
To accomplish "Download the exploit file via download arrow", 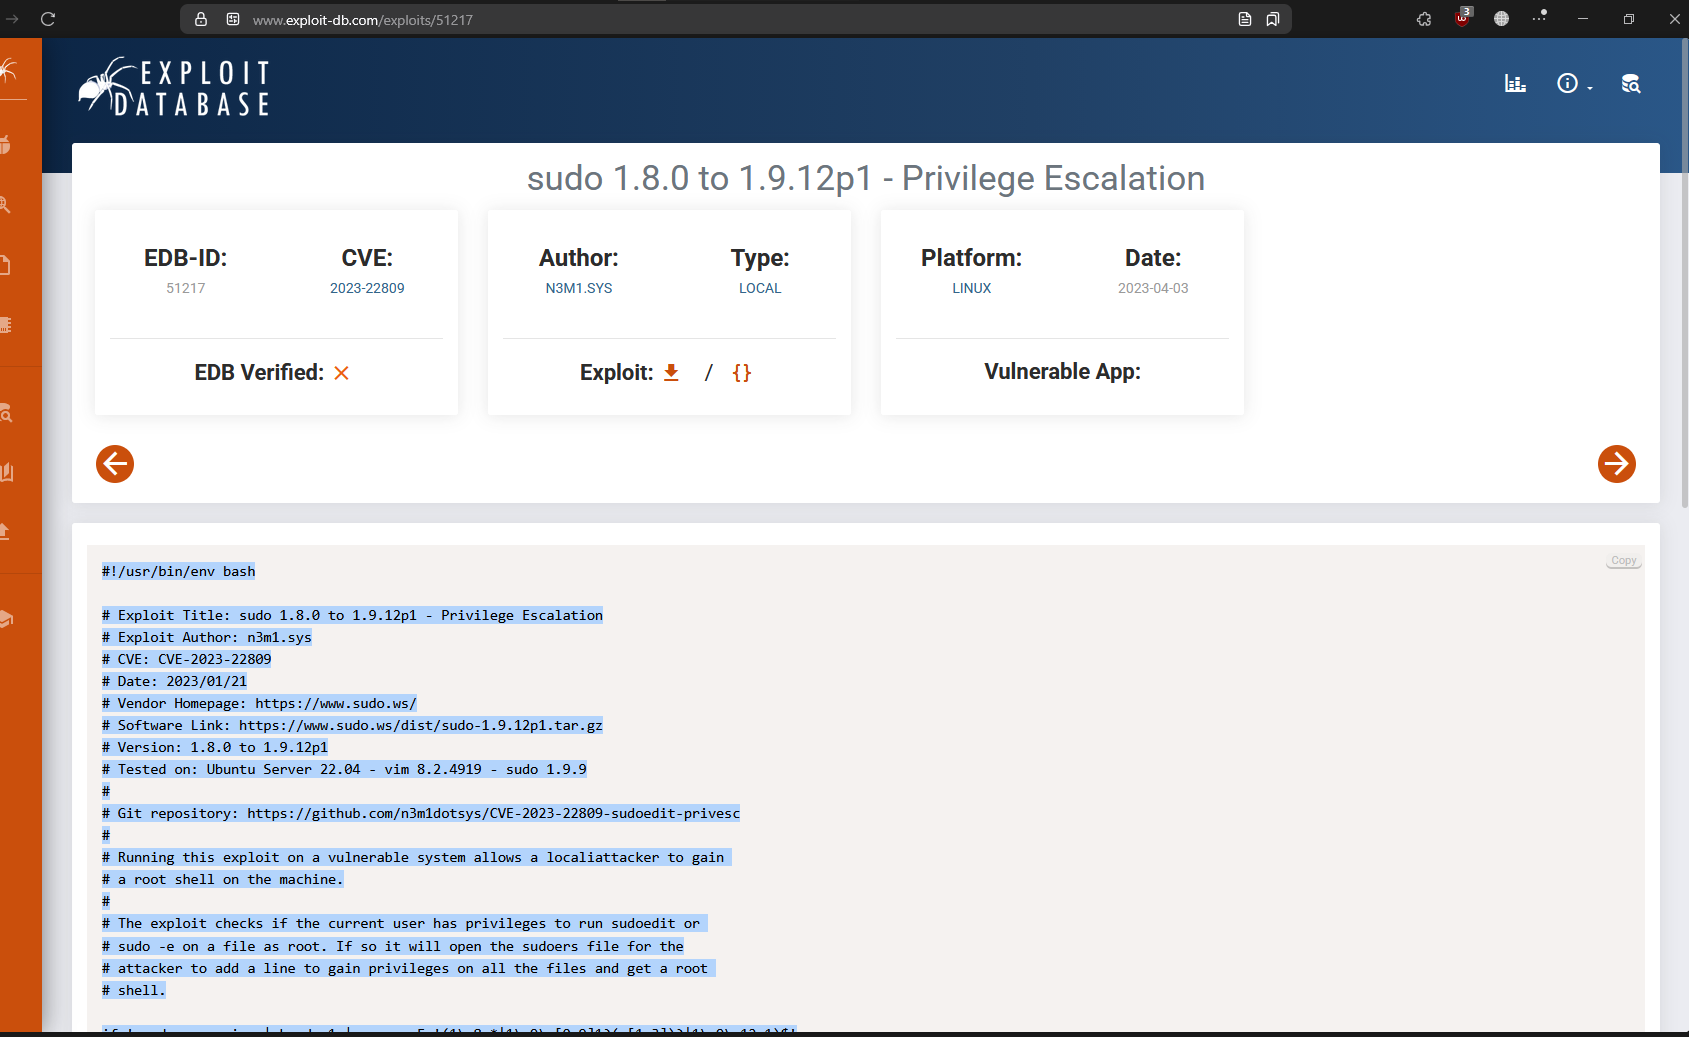I will 671,373.
